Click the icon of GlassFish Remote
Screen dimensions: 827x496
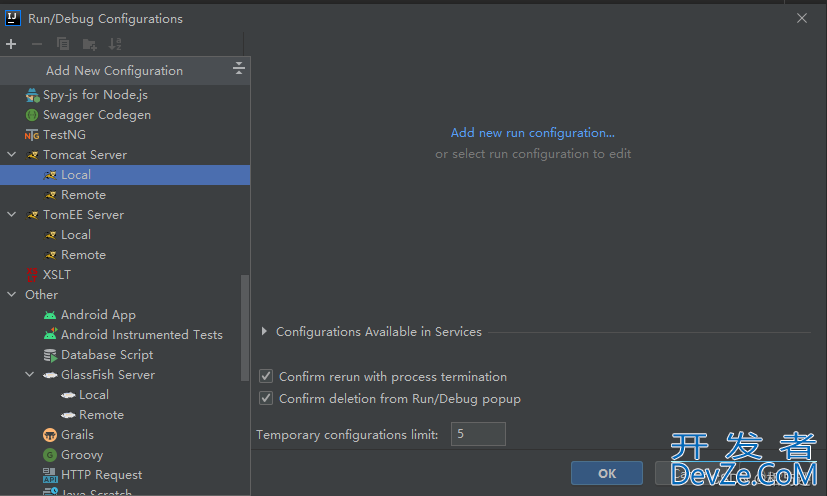tap(68, 415)
